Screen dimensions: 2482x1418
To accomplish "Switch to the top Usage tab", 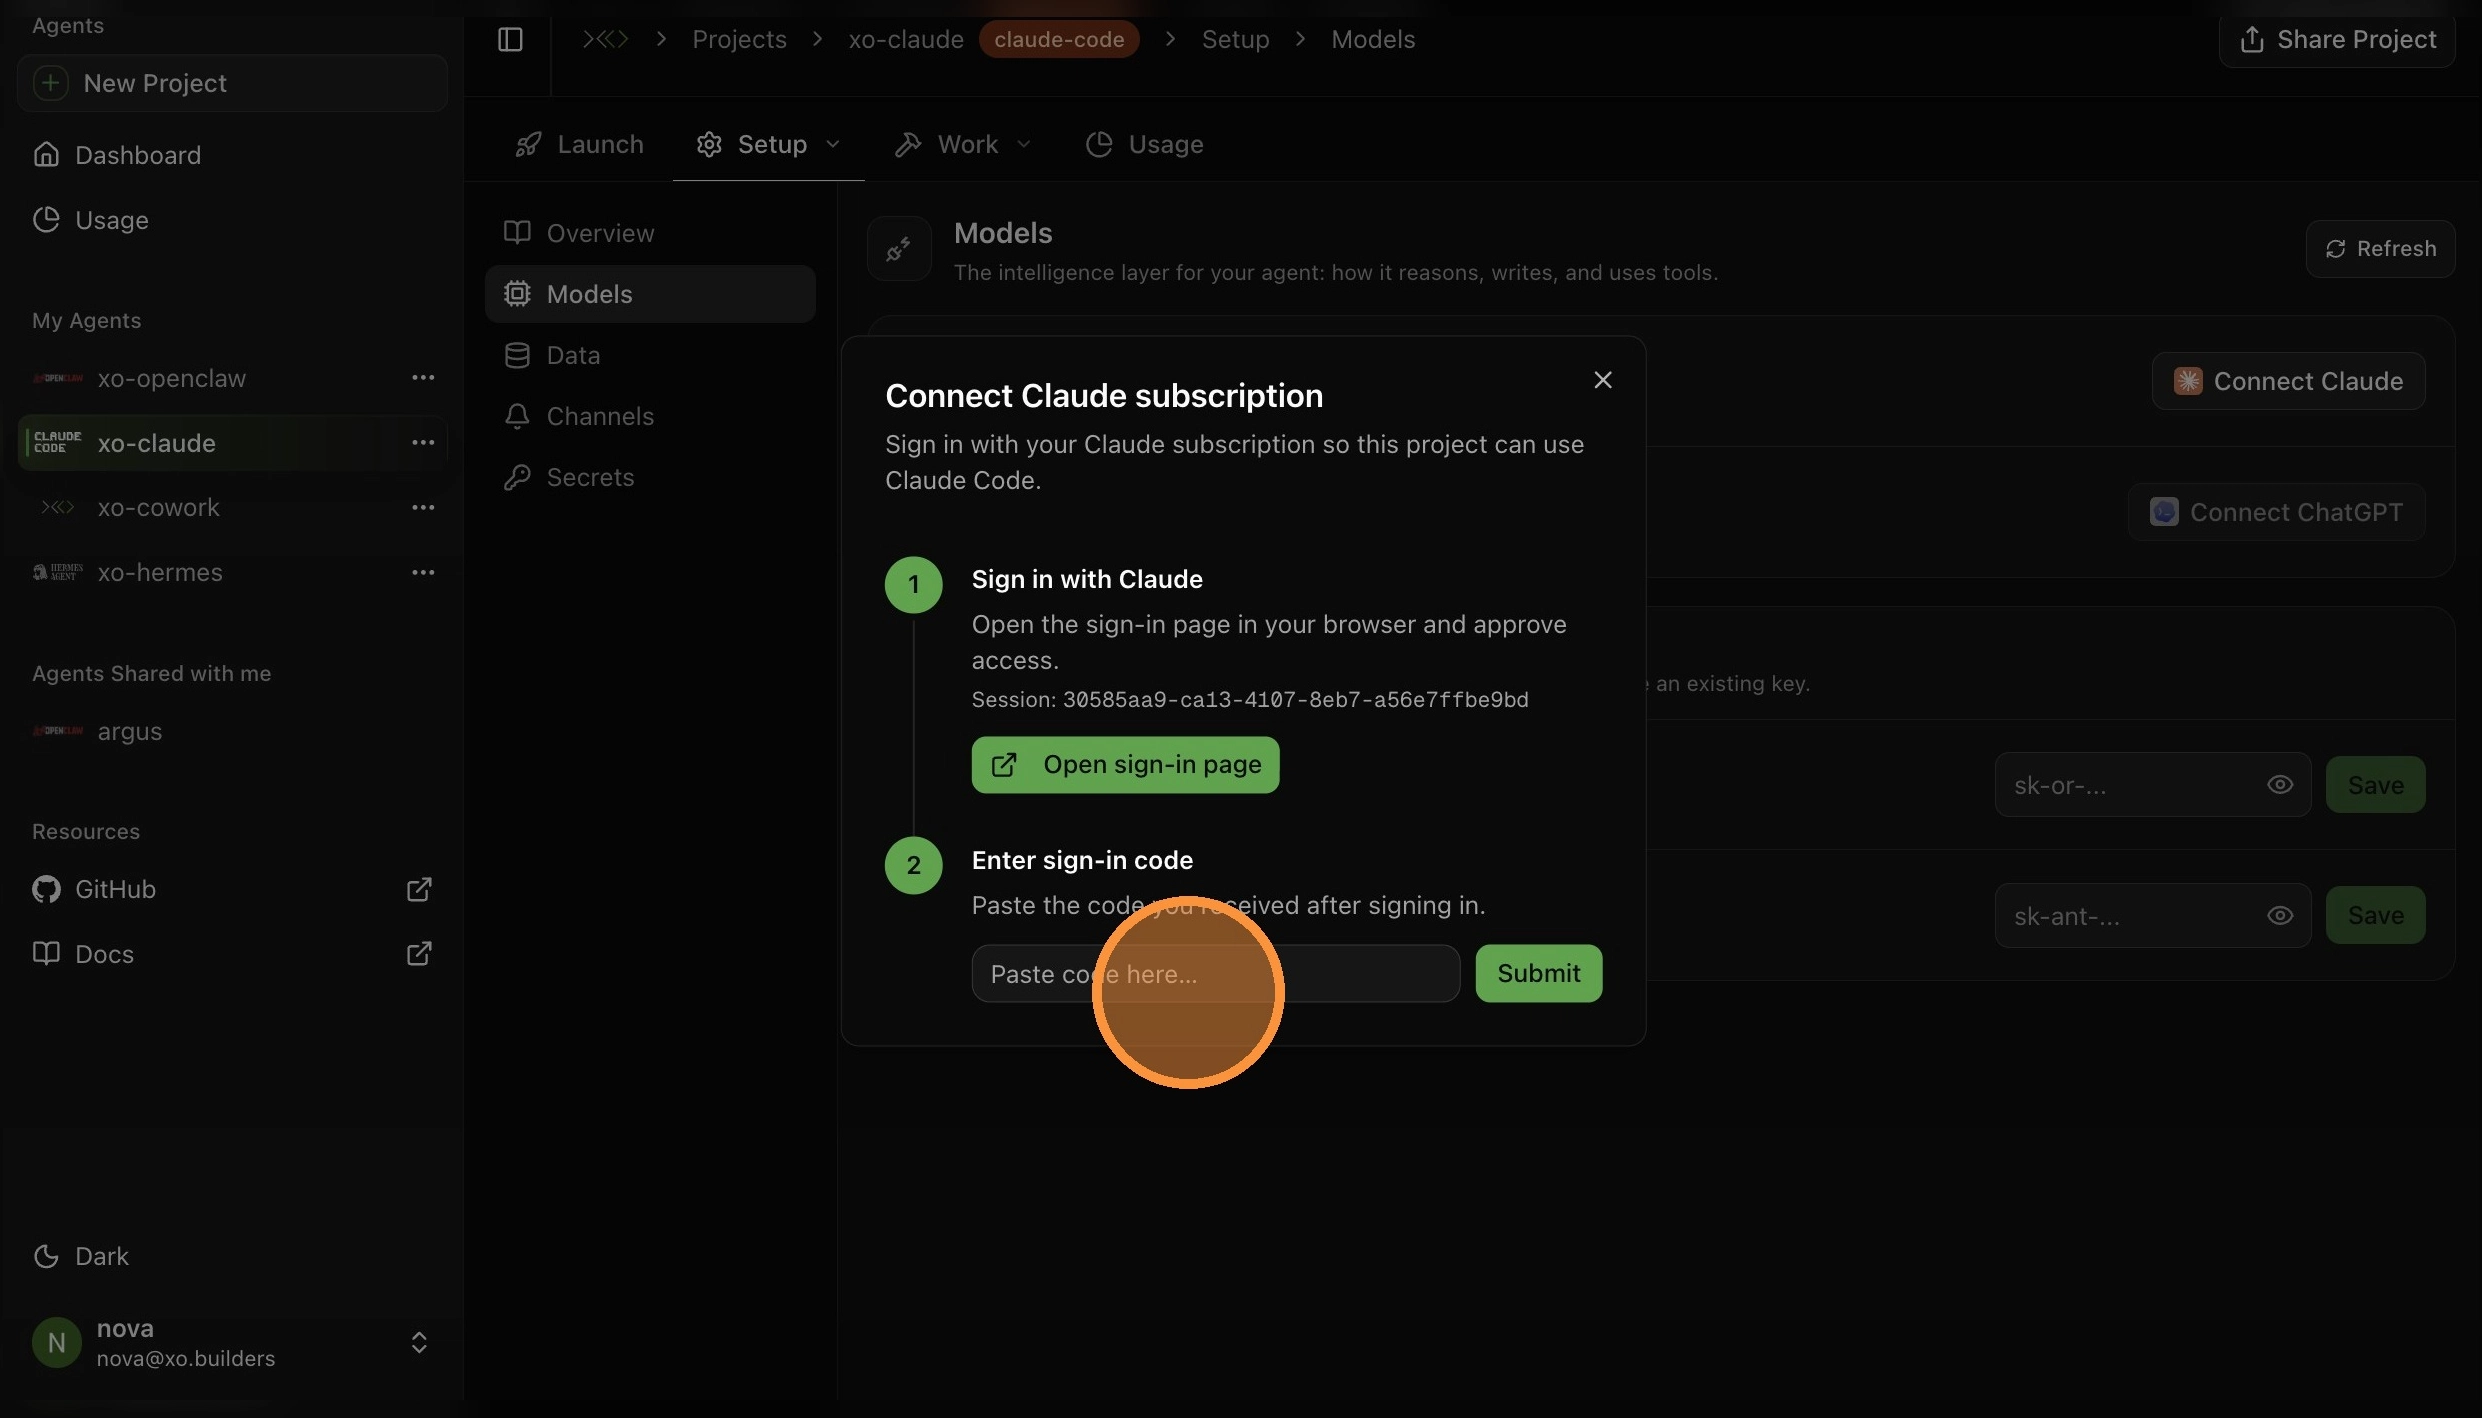I will click(x=1145, y=144).
